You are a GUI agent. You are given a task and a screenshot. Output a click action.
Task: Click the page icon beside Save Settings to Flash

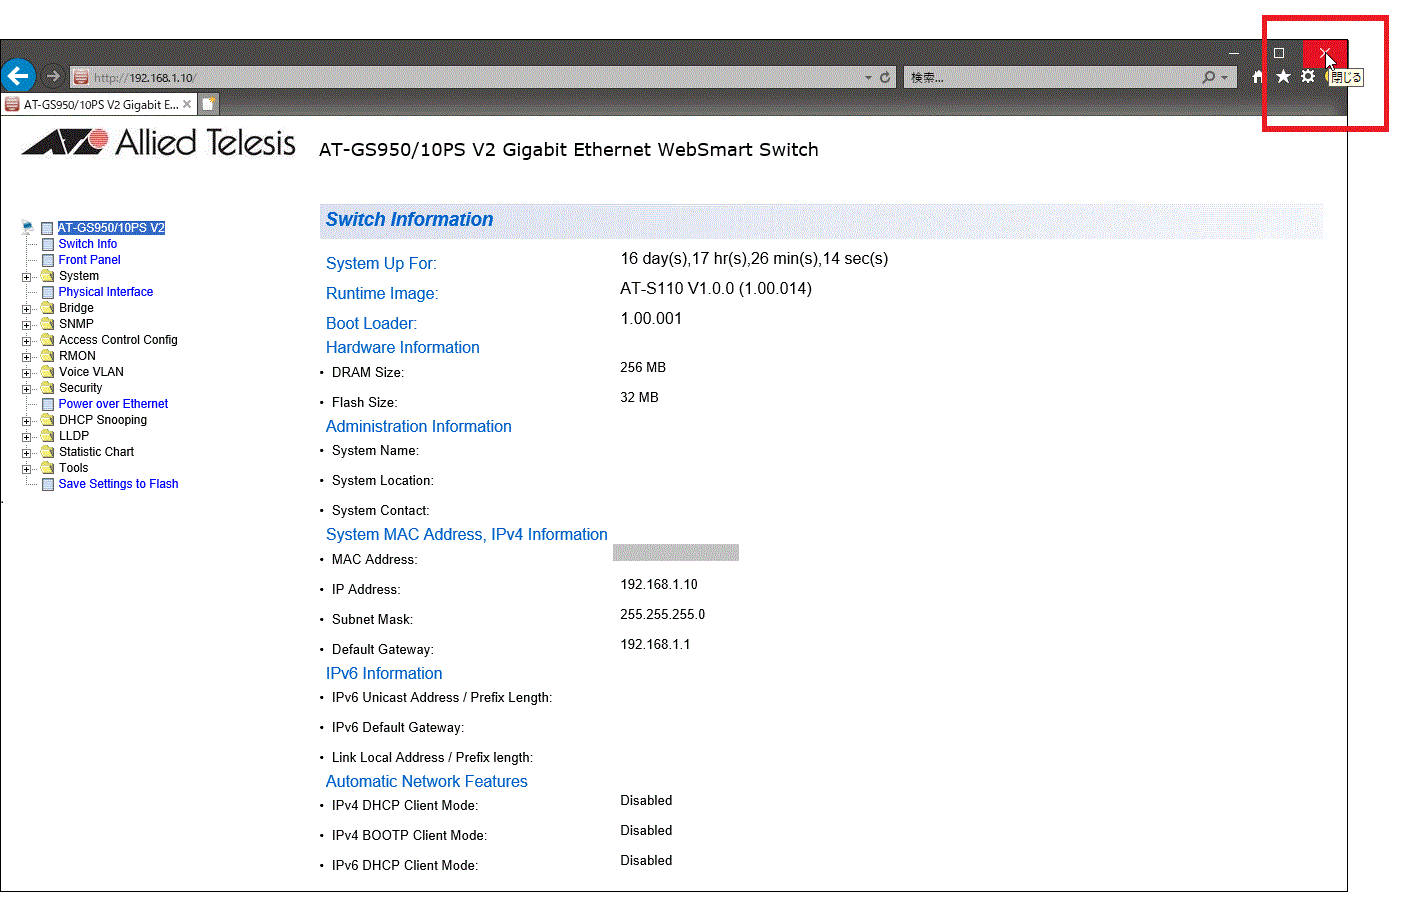[47, 484]
